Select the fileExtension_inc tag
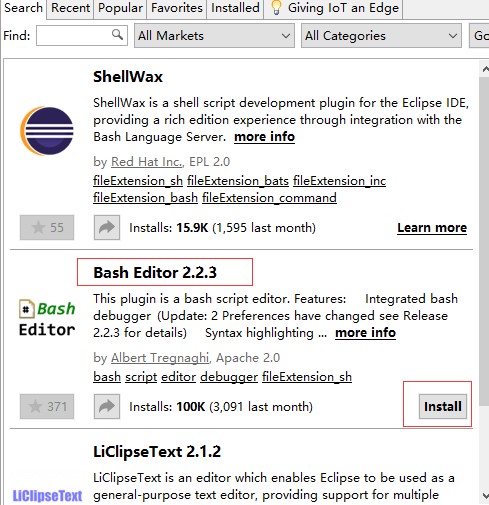 (x=339, y=181)
